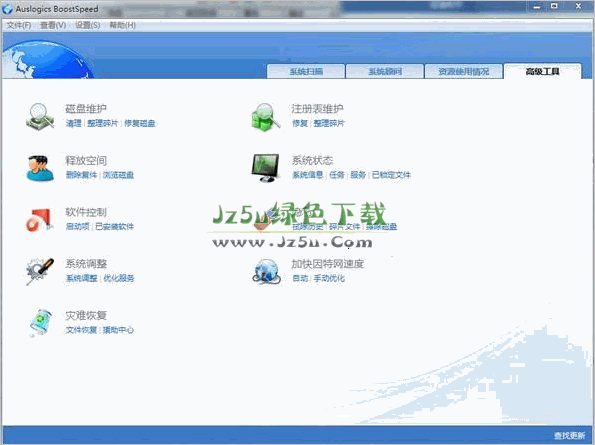Image resolution: width=595 pixels, height=445 pixels.
Task: Click the Auslogics BoostSpeed title bar logo icon
Action: (7, 8)
